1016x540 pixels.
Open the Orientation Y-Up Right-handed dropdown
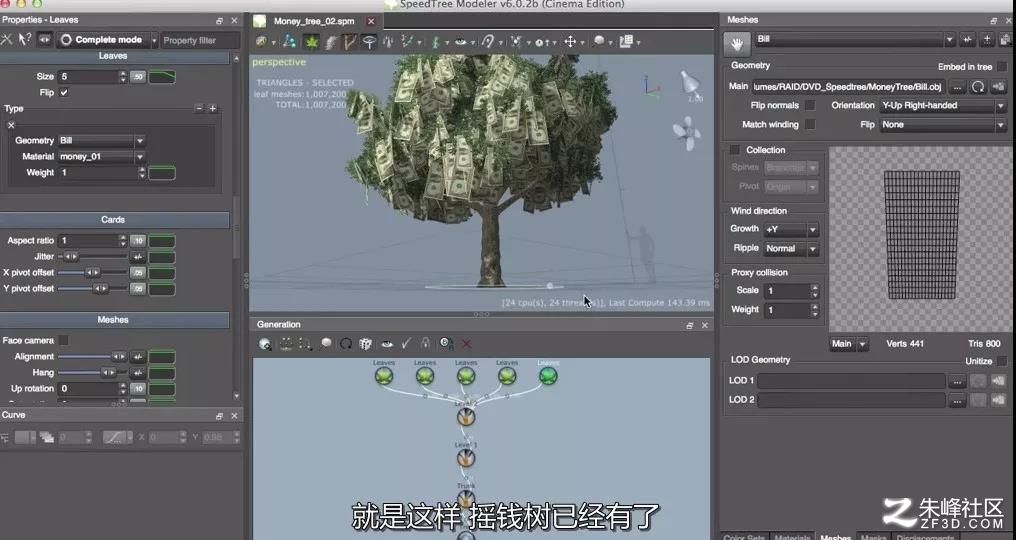pos(943,106)
